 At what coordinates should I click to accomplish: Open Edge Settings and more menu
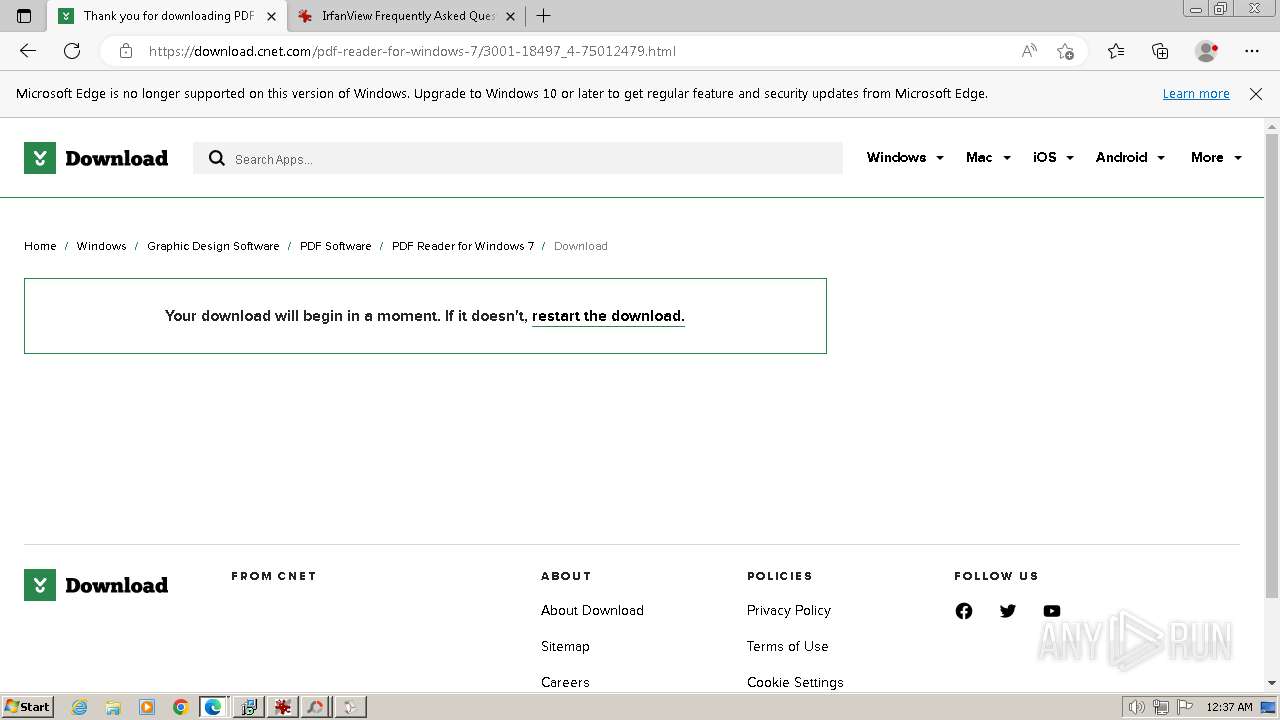tap(1252, 51)
